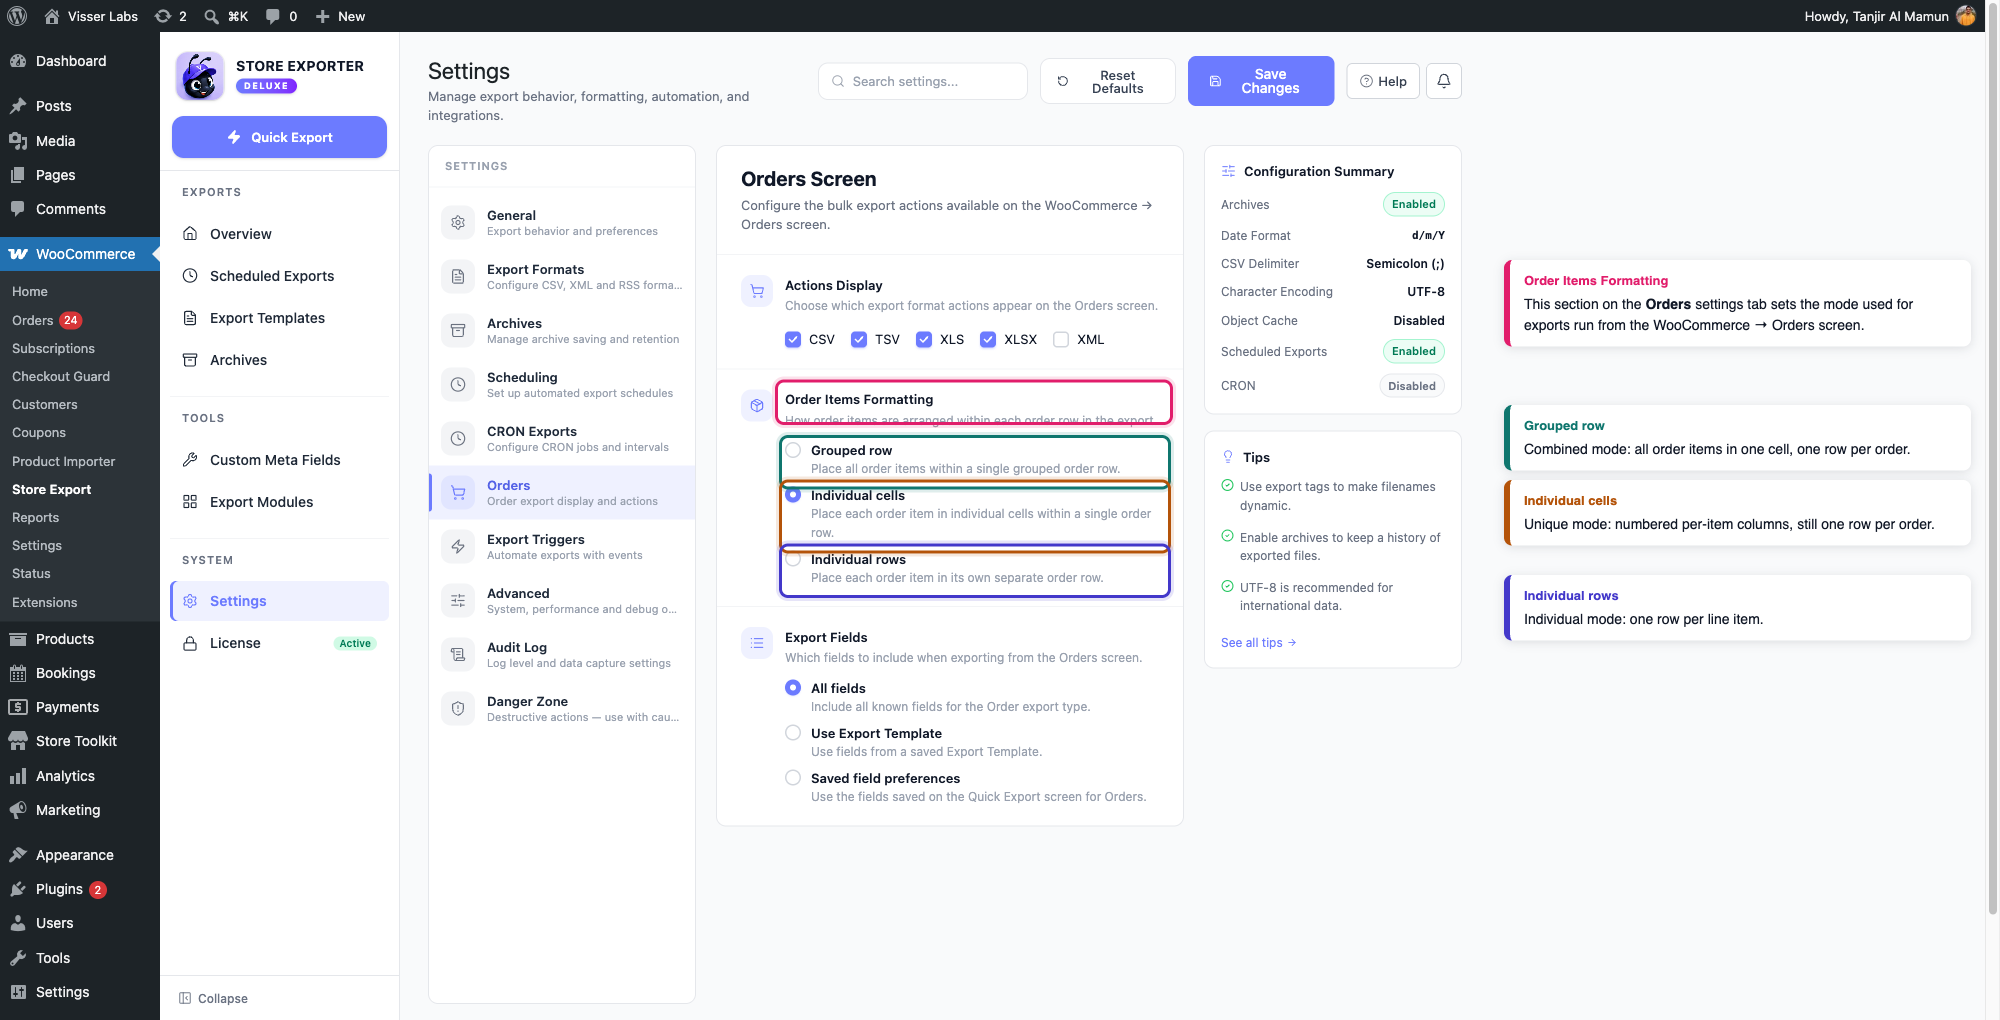
Task: Click the Archives box icon in settings list
Action: coord(458,330)
